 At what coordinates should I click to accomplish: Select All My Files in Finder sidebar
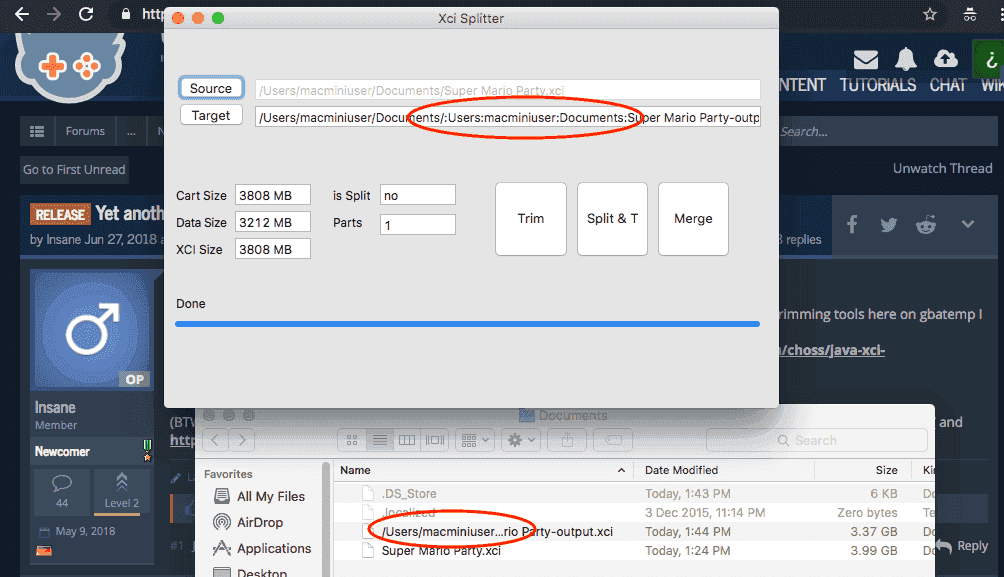271,496
